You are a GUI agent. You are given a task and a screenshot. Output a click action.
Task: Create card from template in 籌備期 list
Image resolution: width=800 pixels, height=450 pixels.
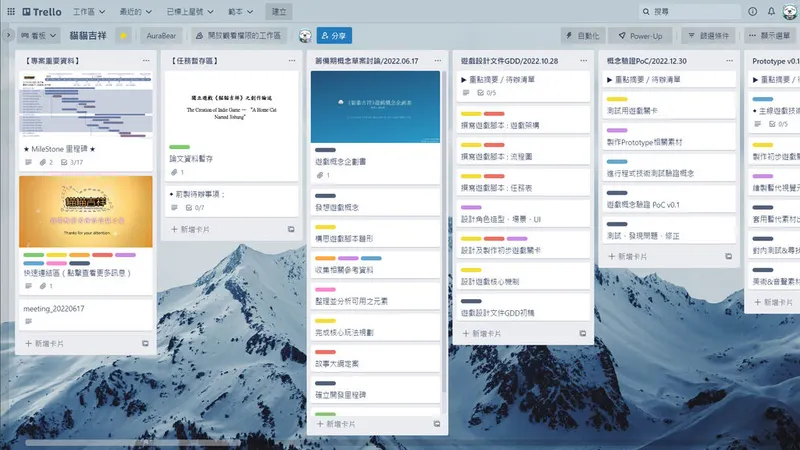[437, 424]
